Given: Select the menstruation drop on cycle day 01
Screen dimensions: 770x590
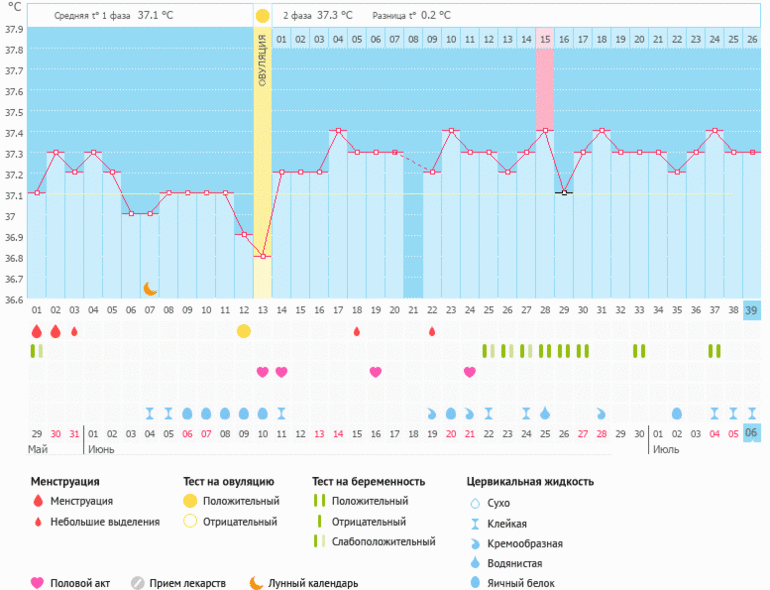Looking at the screenshot, I should click(37, 331).
